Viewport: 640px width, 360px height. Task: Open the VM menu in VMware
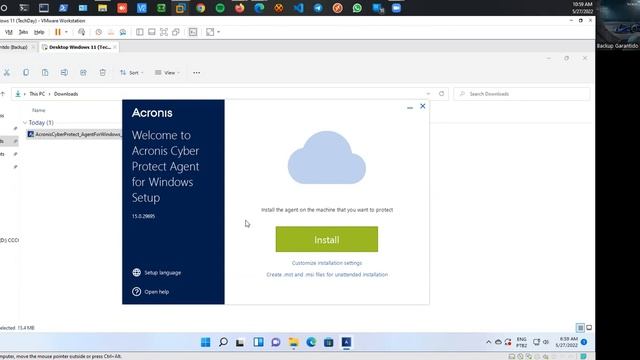[9, 32]
